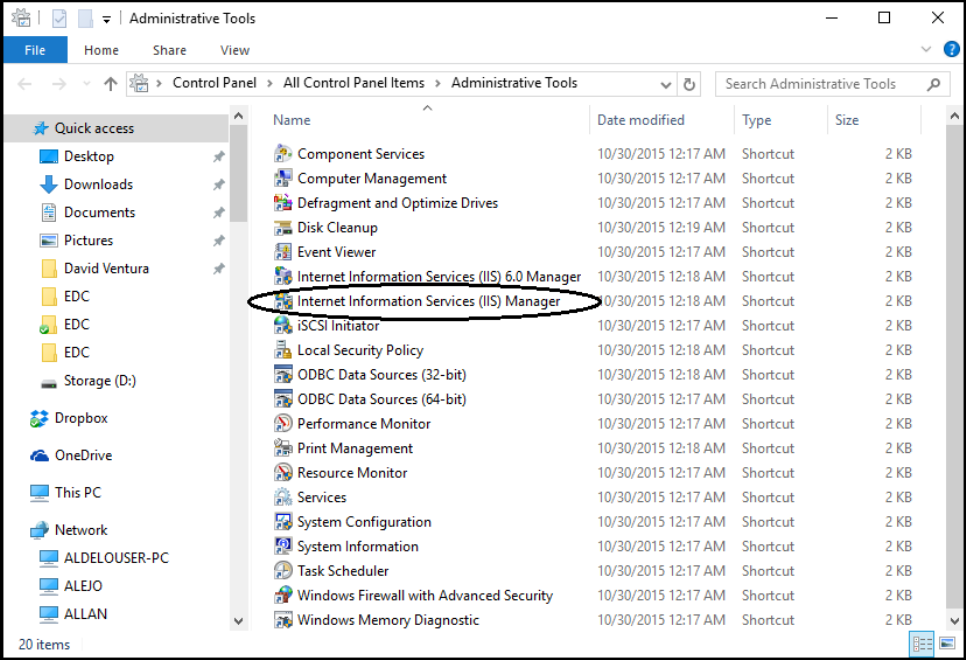This screenshot has height=660, width=966.
Task: Expand the address bar history dropdown
Action: [x=665, y=84]
